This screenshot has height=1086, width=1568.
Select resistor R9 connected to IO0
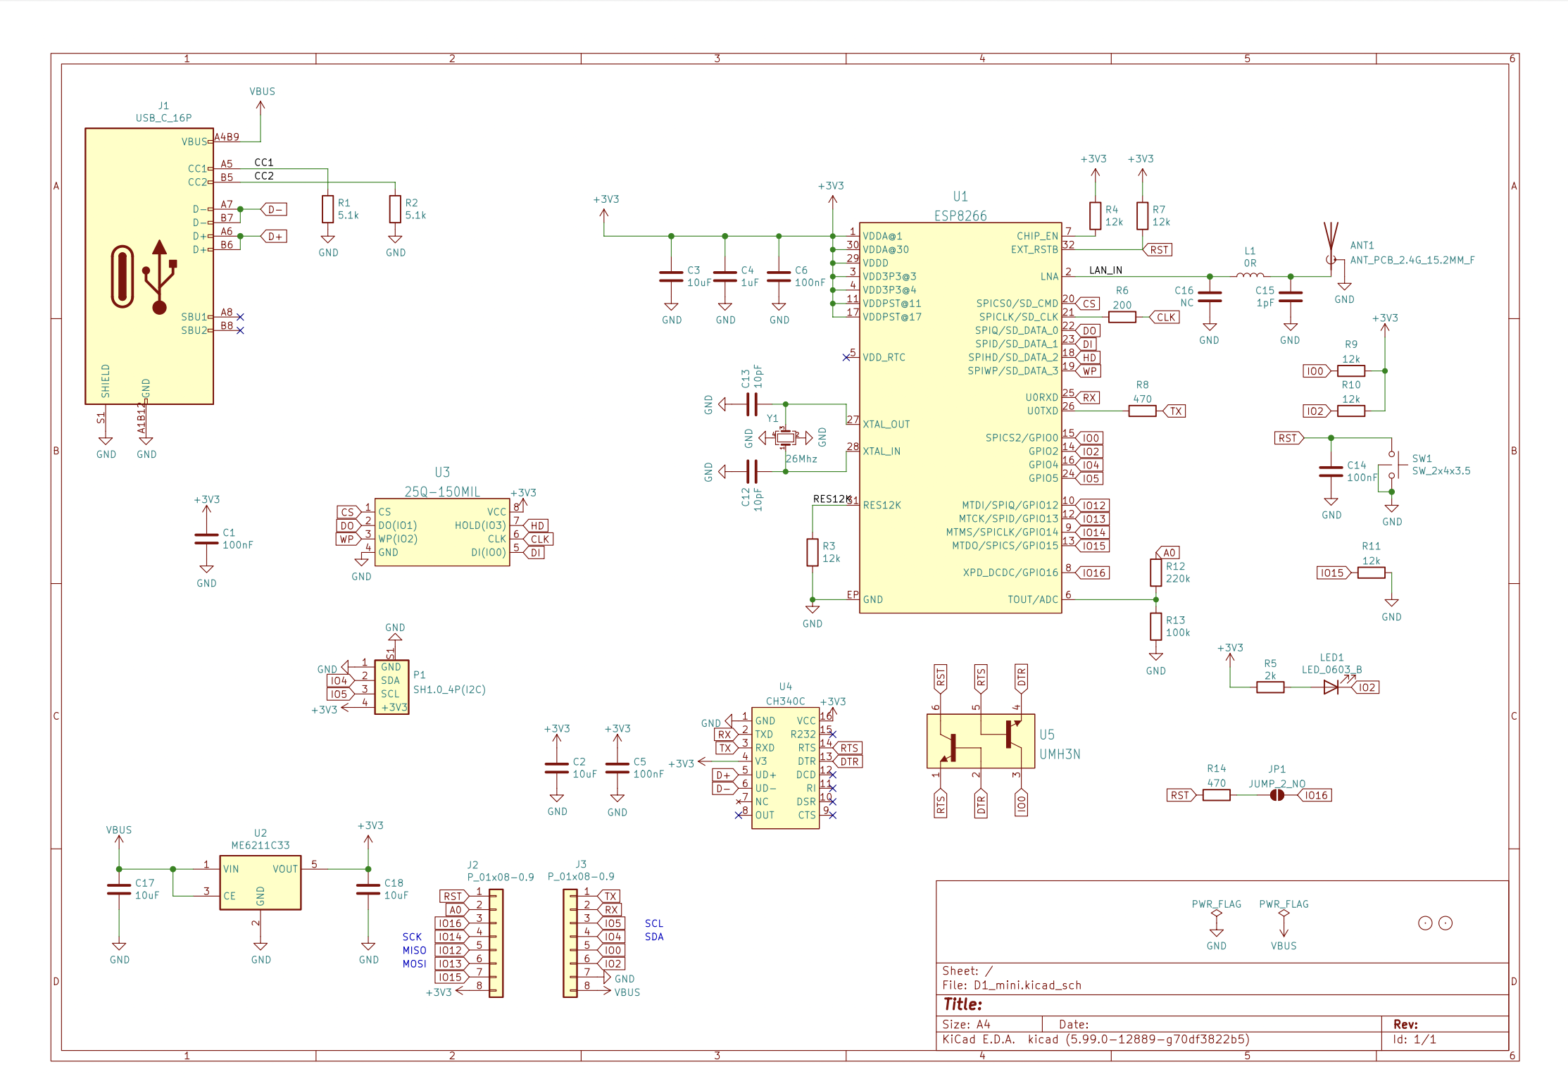pyautogui.click(x=1351, y=371)
